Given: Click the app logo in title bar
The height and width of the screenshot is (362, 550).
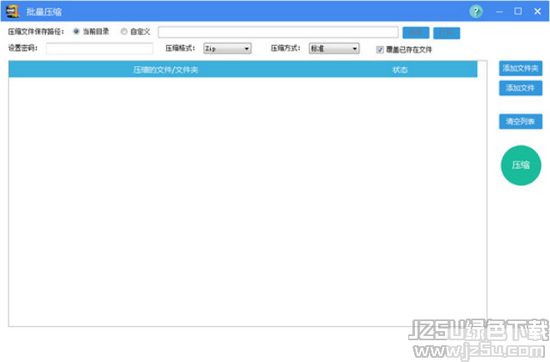Looking at the screenshot, I should (13, 11).
